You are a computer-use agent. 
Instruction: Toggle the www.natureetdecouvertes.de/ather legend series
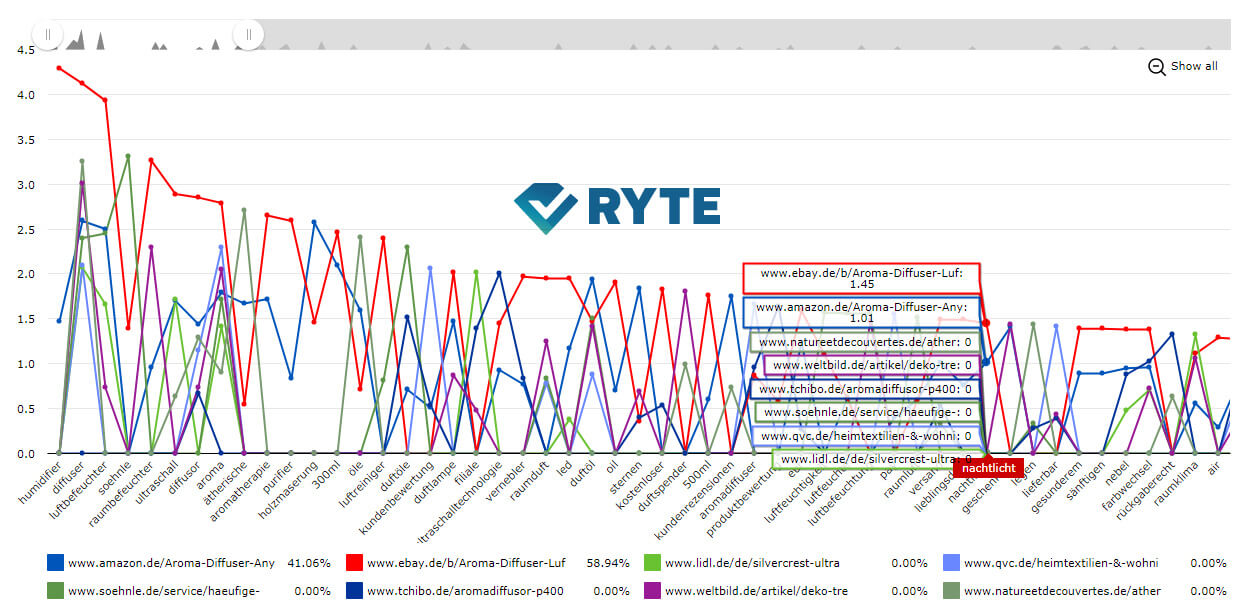pos(1061,591)
